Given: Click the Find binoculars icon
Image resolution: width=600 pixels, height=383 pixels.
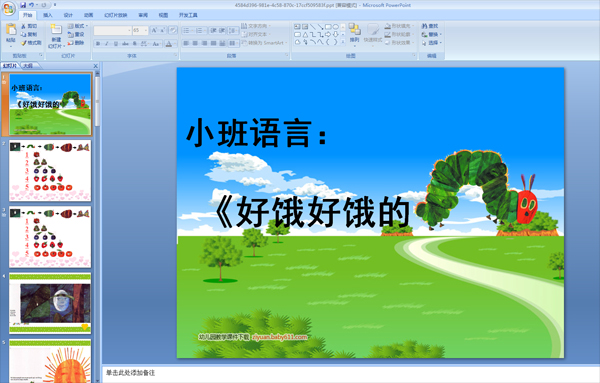Looking at the screenshot, I should point(424,26).
